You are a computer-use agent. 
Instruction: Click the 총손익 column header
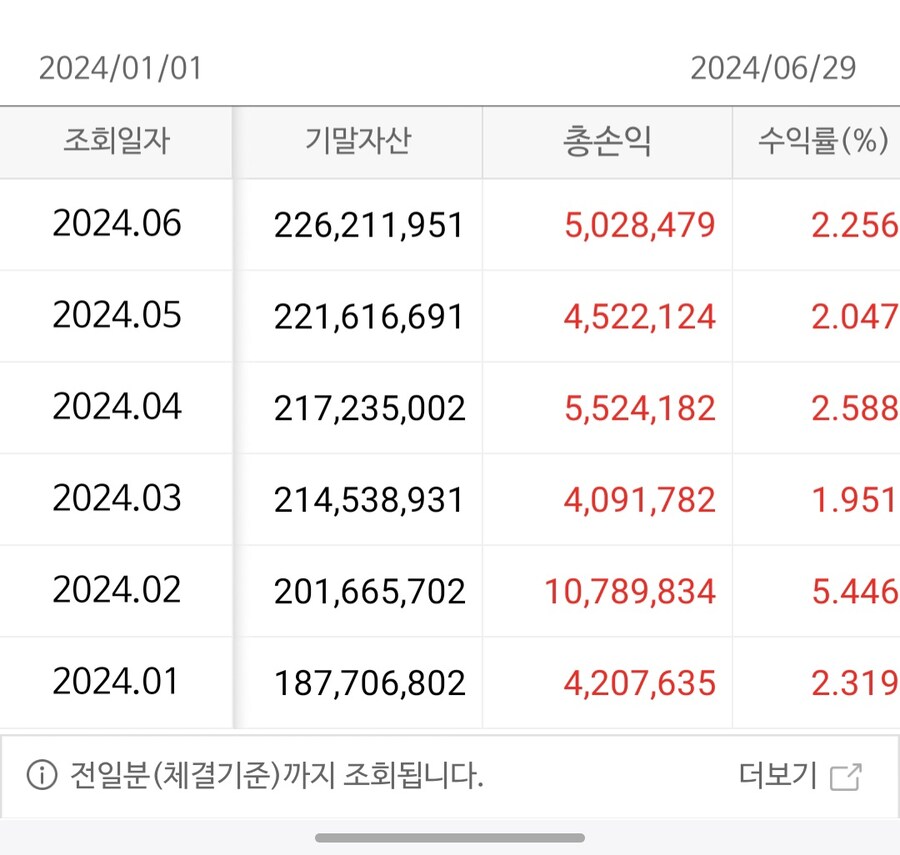pyautogui.click(x=607, y=142)
